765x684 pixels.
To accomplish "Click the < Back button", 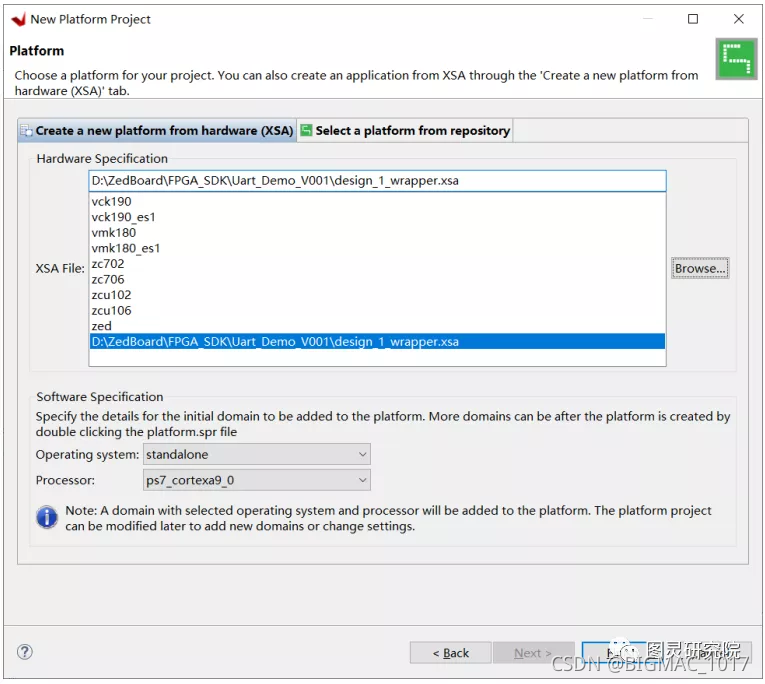I will coord(450,653).
